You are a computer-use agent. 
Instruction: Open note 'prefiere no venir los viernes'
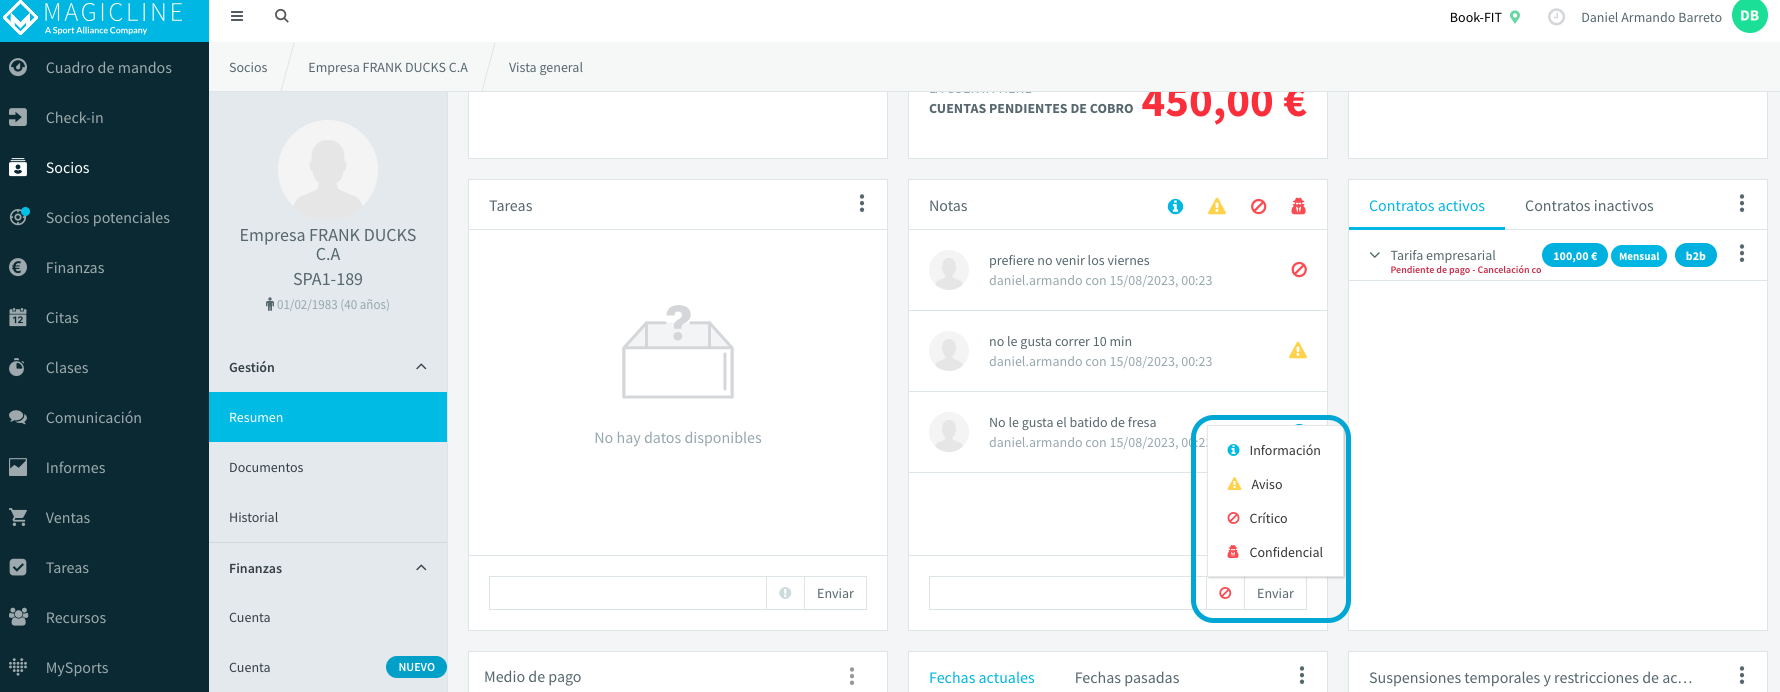(x=1118, y=270)
